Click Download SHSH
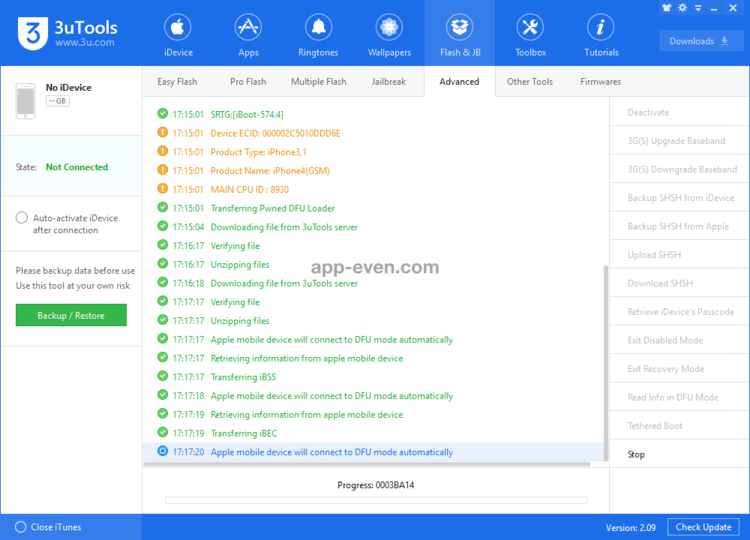Viewport: 750px width, 540px height. pos(679,283)
